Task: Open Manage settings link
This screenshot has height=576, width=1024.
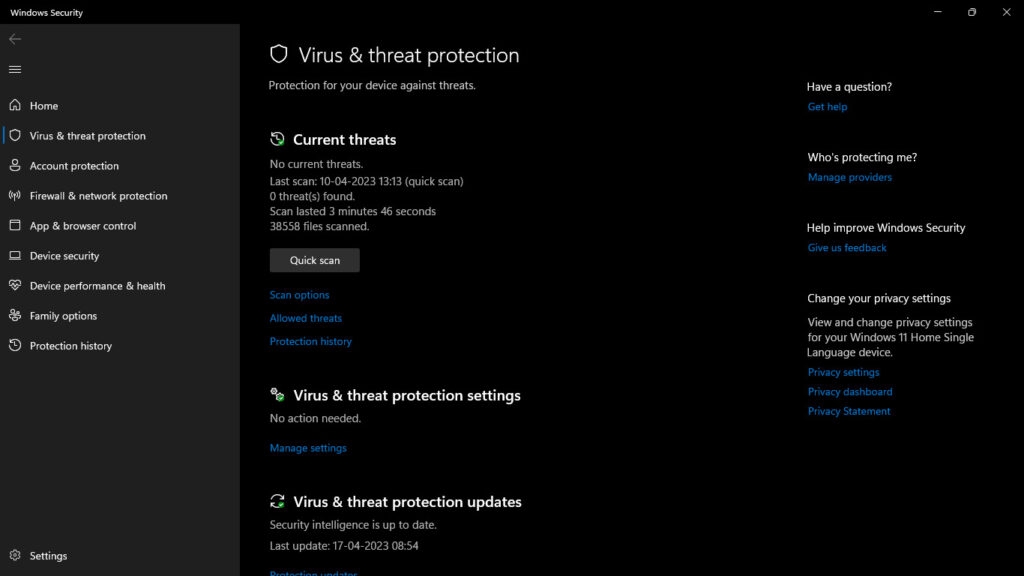Action: tap(308, 448)
